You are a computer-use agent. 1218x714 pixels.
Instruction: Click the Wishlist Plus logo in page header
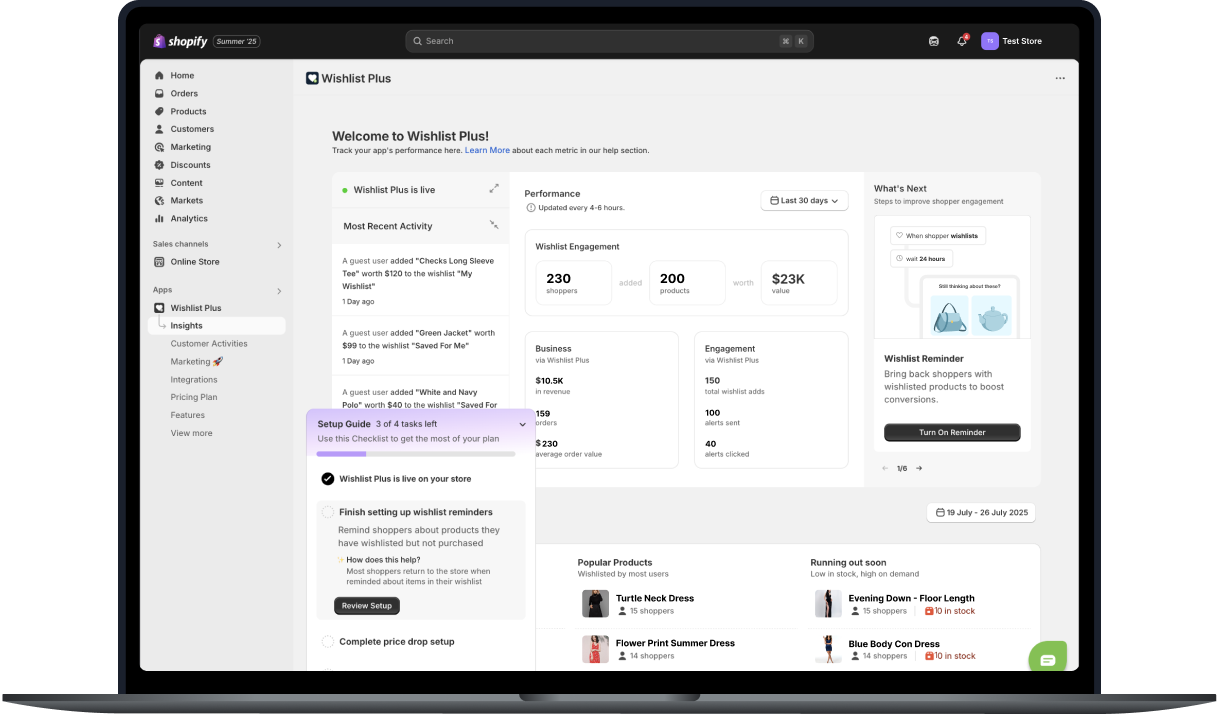pos(312,78)
